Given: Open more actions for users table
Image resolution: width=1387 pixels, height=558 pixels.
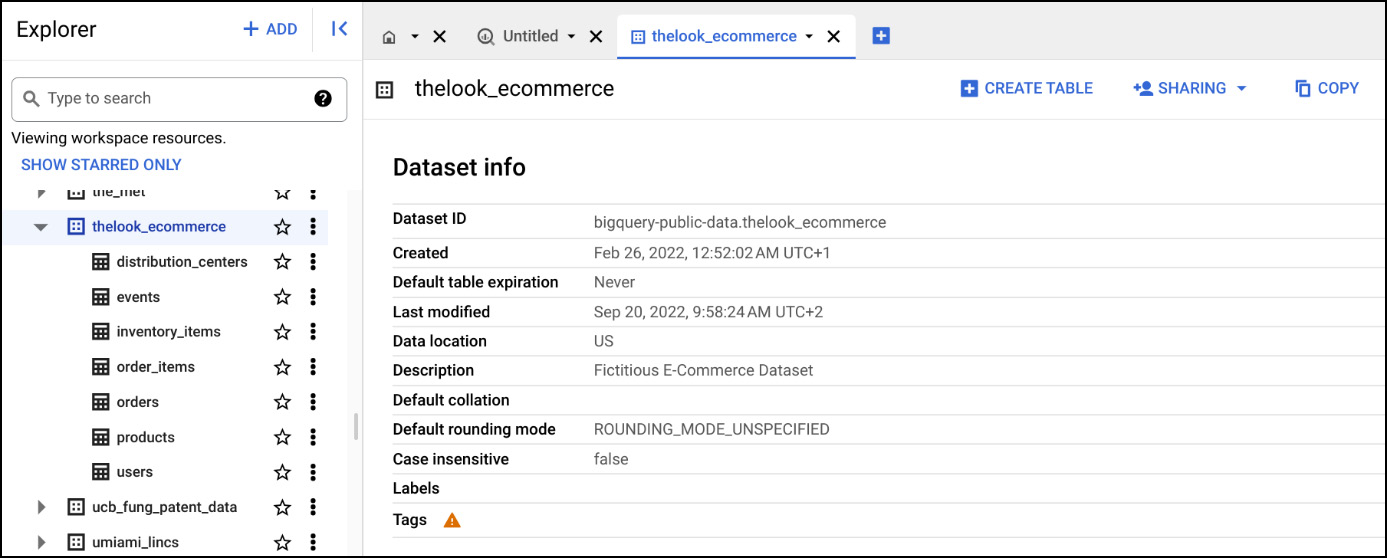Looking at the screenshot, I should pyautogui.click(x=313, y=472).
